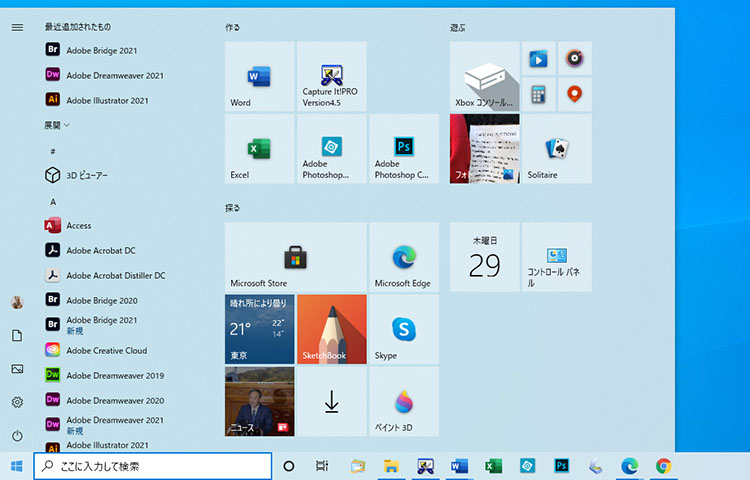The width and height of the screenshot is (750, 480).
Task: Open the Capture It!PRO Version4.5 tile
Action: coord(331,77)
